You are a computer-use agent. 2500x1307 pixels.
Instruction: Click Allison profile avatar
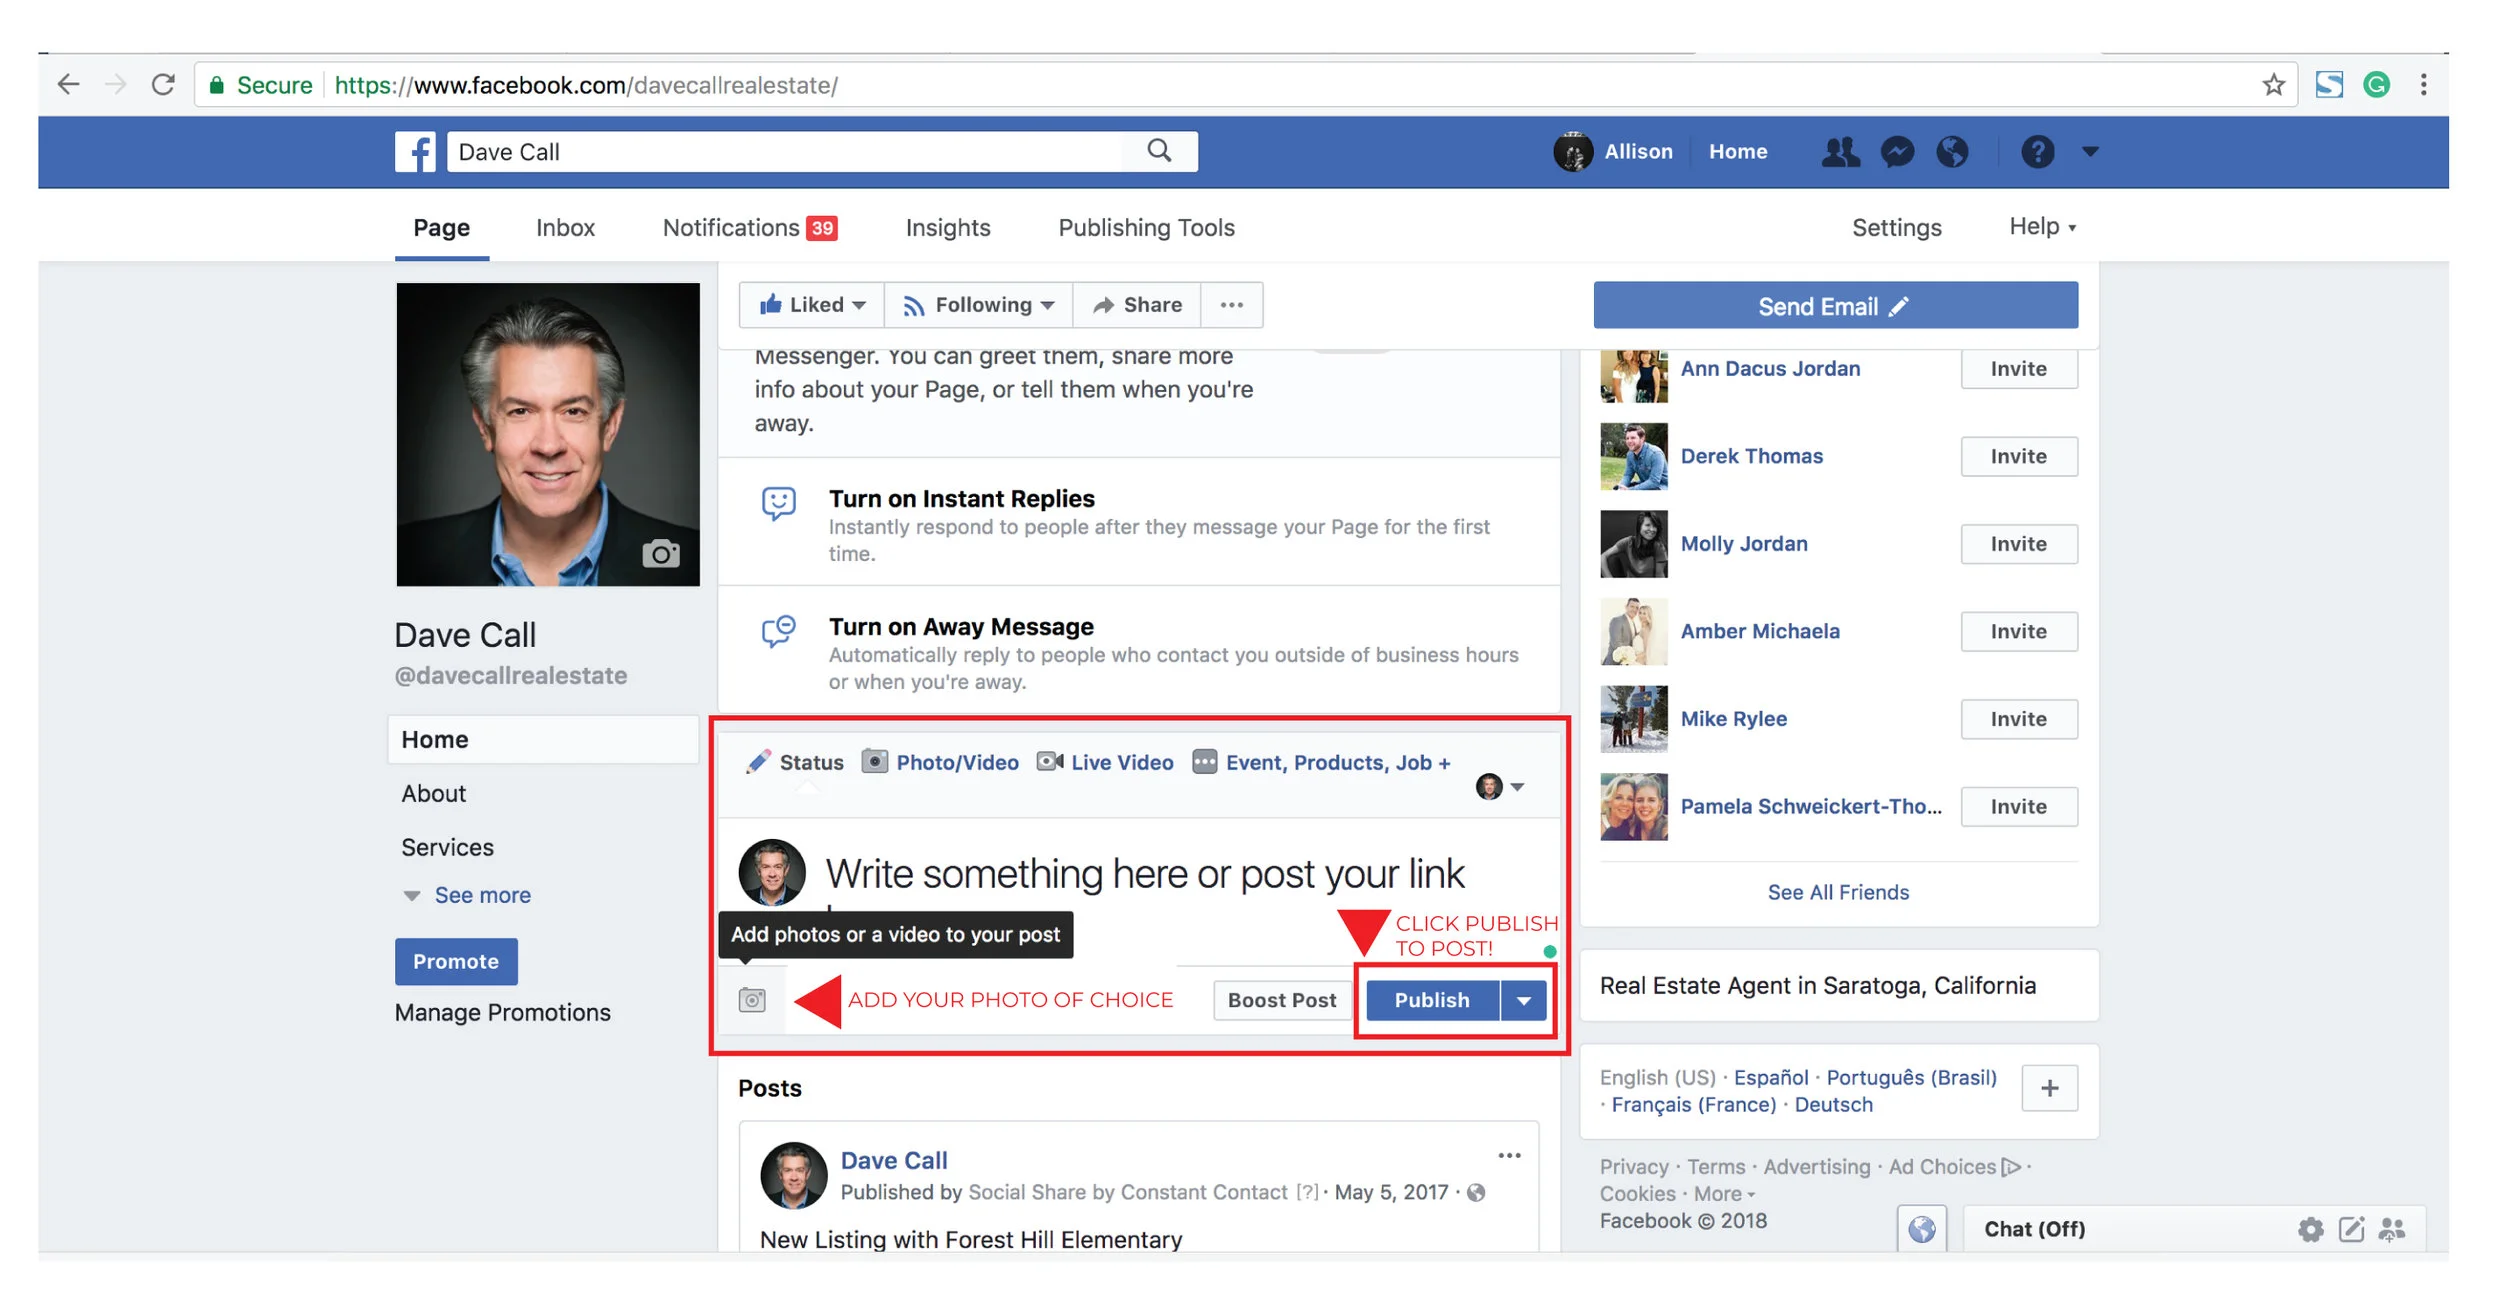[x=1573, y=152]
